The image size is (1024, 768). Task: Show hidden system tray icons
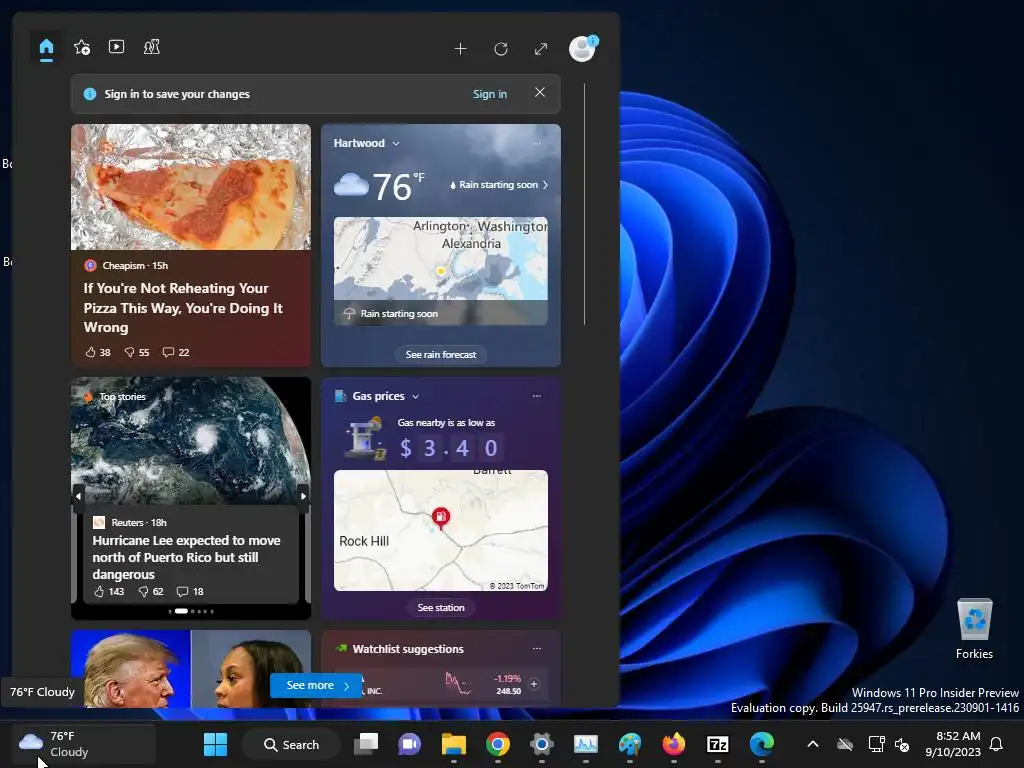coord(813,744)
